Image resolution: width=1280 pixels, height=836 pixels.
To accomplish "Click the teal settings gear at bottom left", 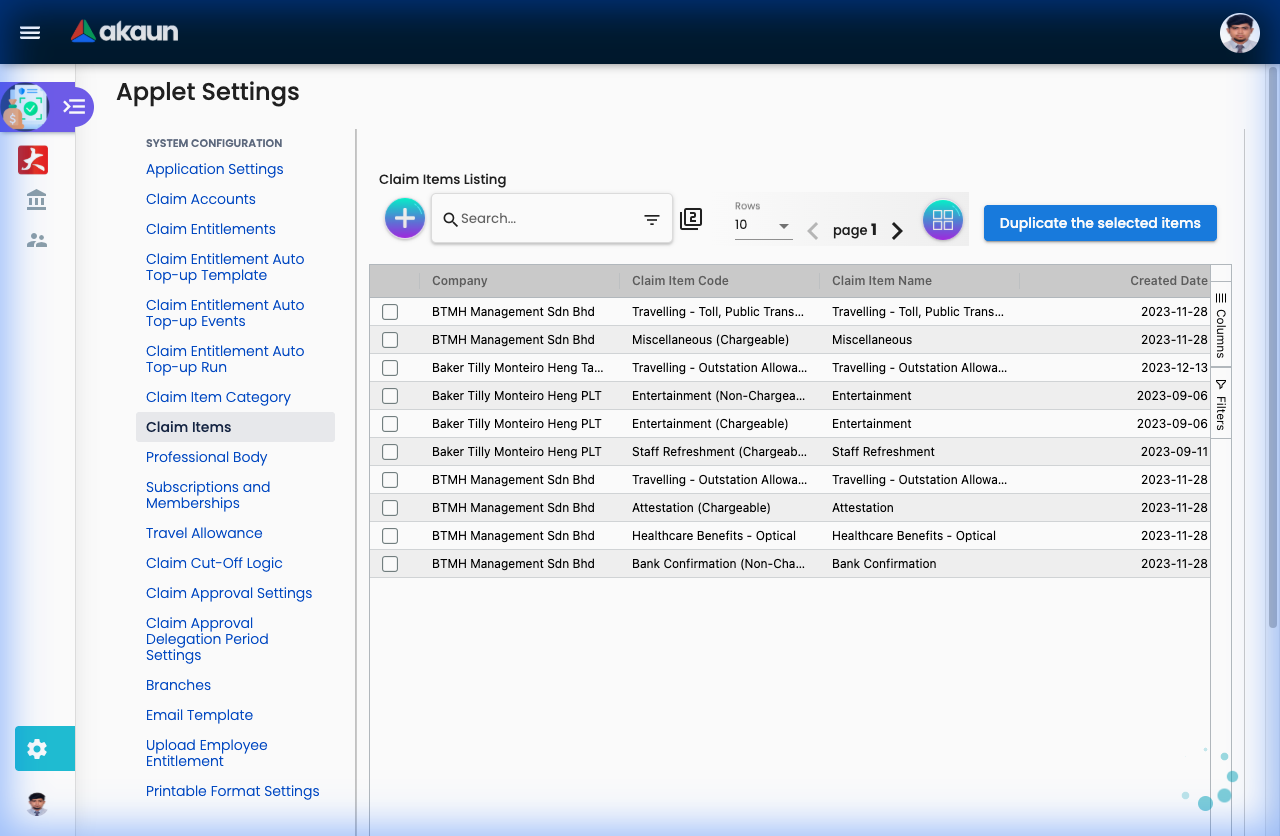I will point(44,748).
